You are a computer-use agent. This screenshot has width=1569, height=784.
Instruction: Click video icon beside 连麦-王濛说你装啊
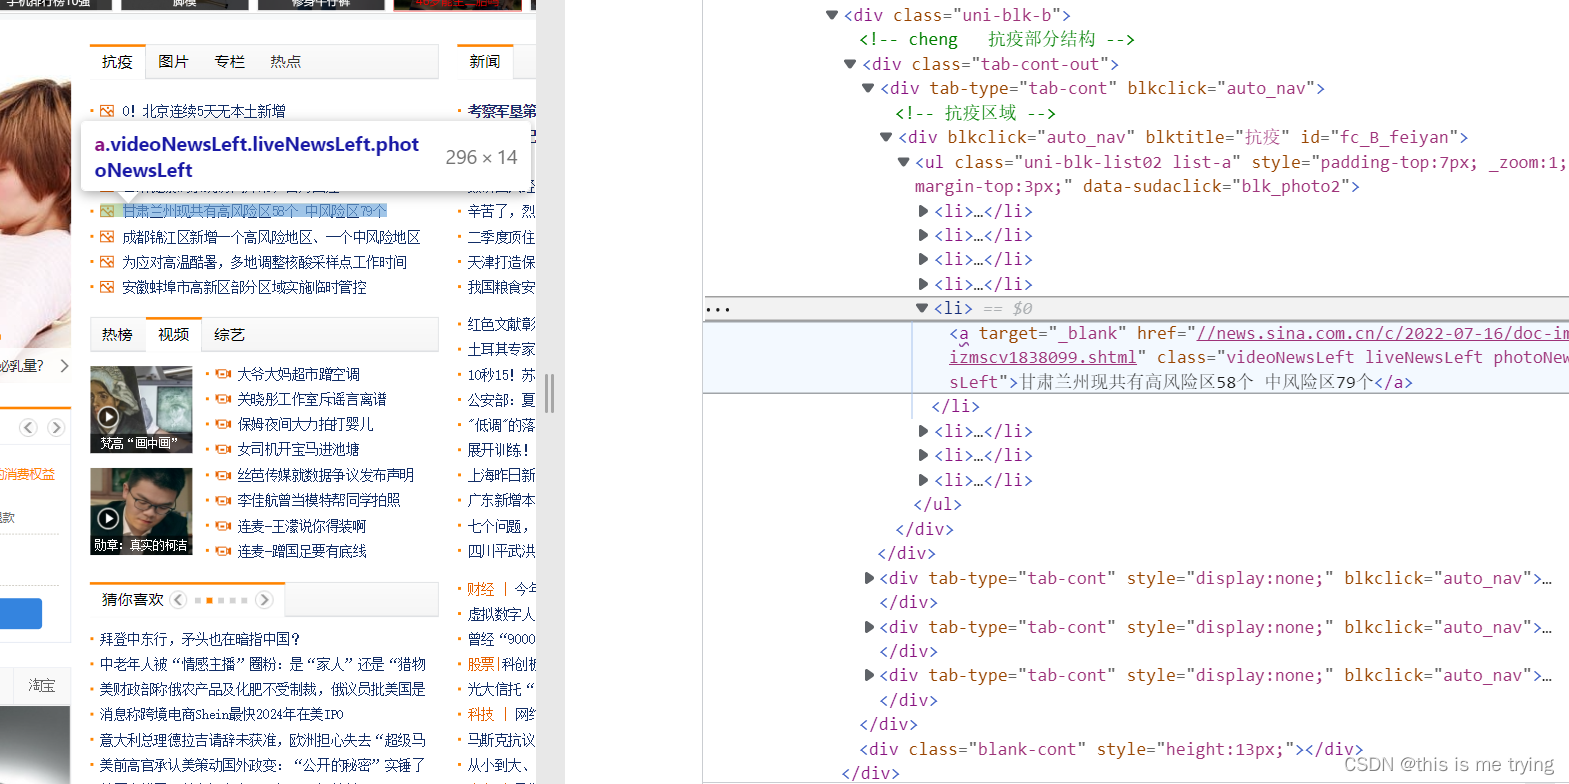(224, 526)
